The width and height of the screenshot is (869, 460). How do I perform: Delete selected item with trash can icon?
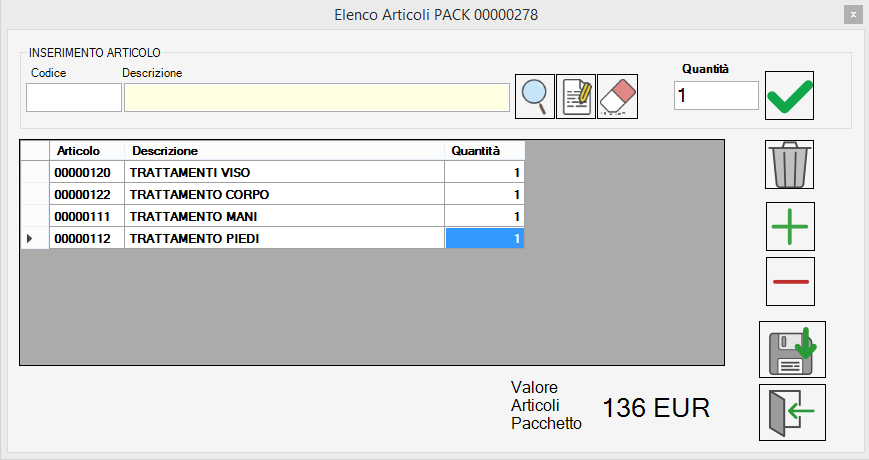[789, 164]
